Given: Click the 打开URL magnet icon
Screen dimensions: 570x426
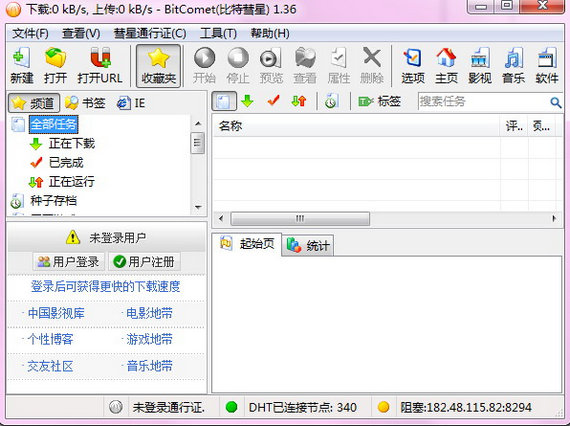Looking at the screenshot, I should [100, 59].
